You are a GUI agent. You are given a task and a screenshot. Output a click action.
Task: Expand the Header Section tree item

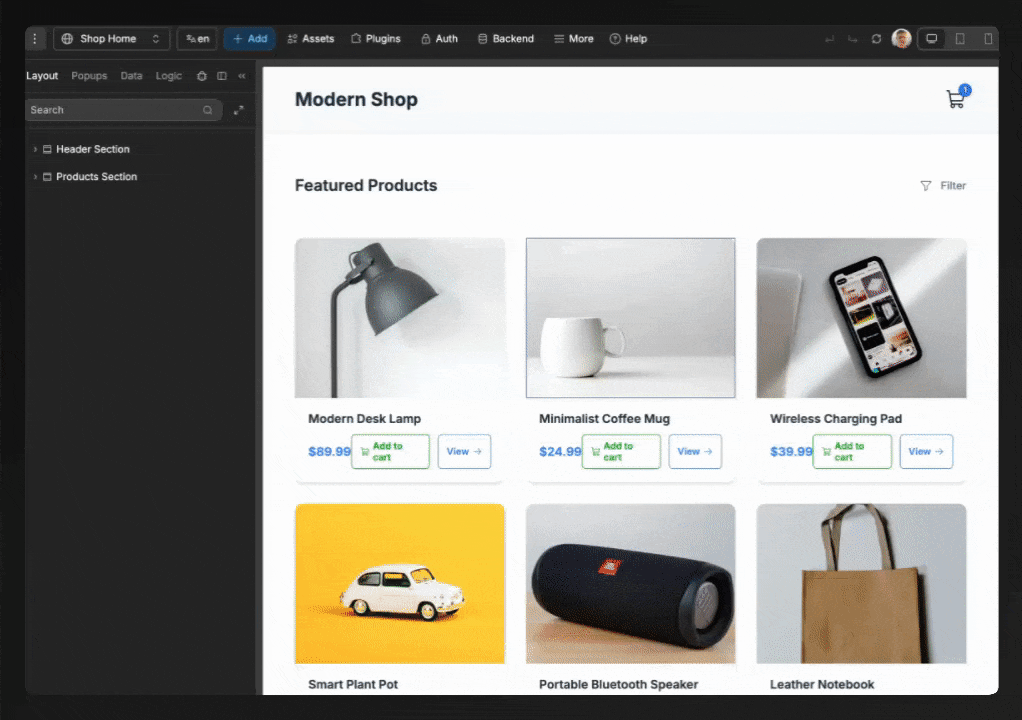pyautogui.click(x=36, y=149)
